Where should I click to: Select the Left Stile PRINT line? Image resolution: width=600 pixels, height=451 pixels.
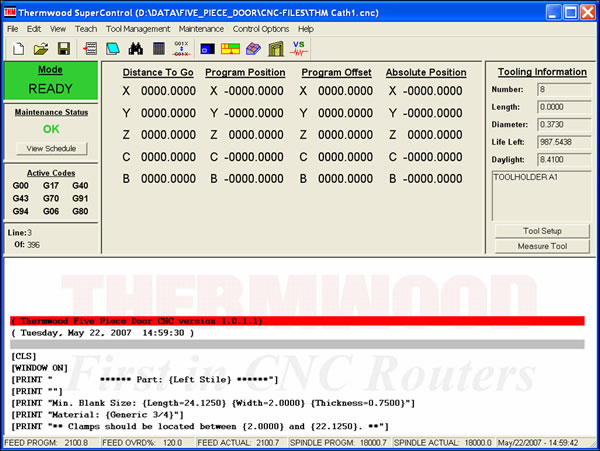point(145,380)
